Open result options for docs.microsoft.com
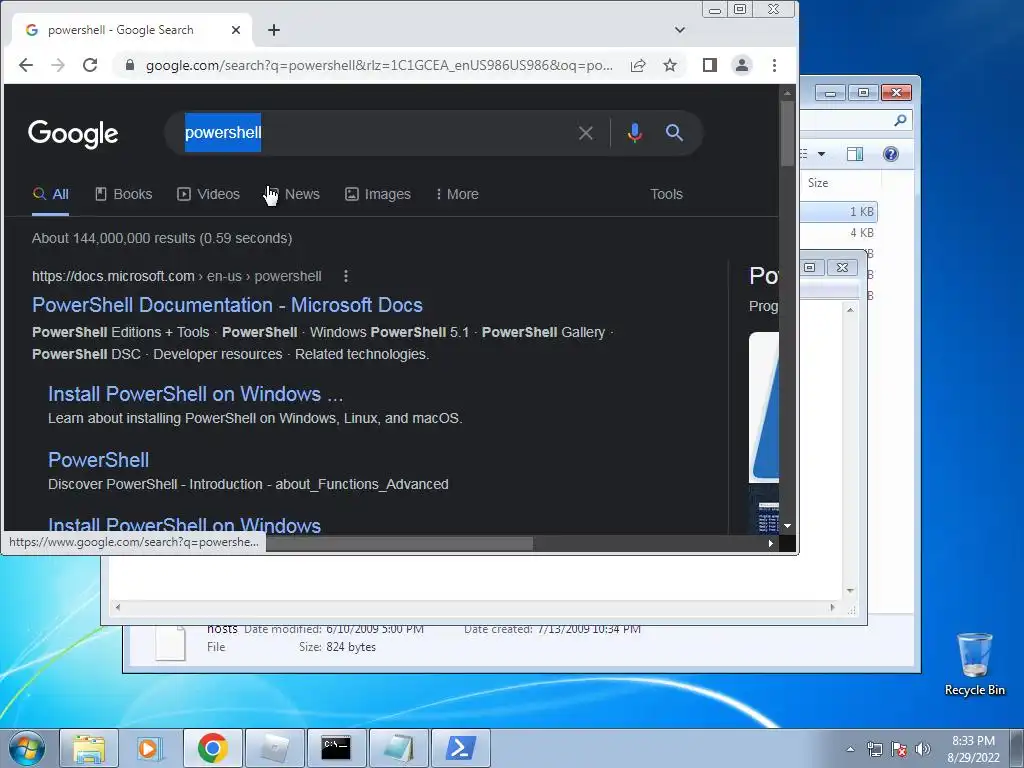1024x768 pixels. (346, 276)
